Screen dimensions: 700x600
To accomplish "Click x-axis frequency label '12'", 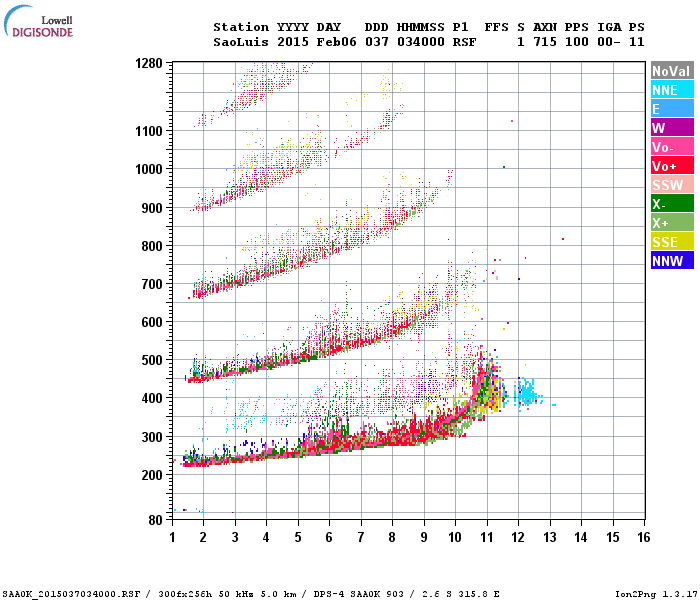I will click(518, 537).
